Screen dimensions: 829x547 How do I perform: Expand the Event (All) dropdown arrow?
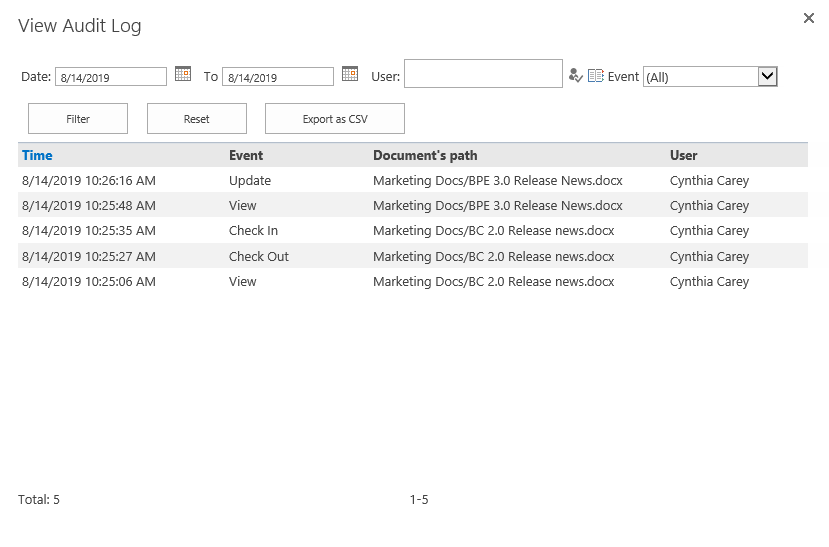click(x=767, y=76)
